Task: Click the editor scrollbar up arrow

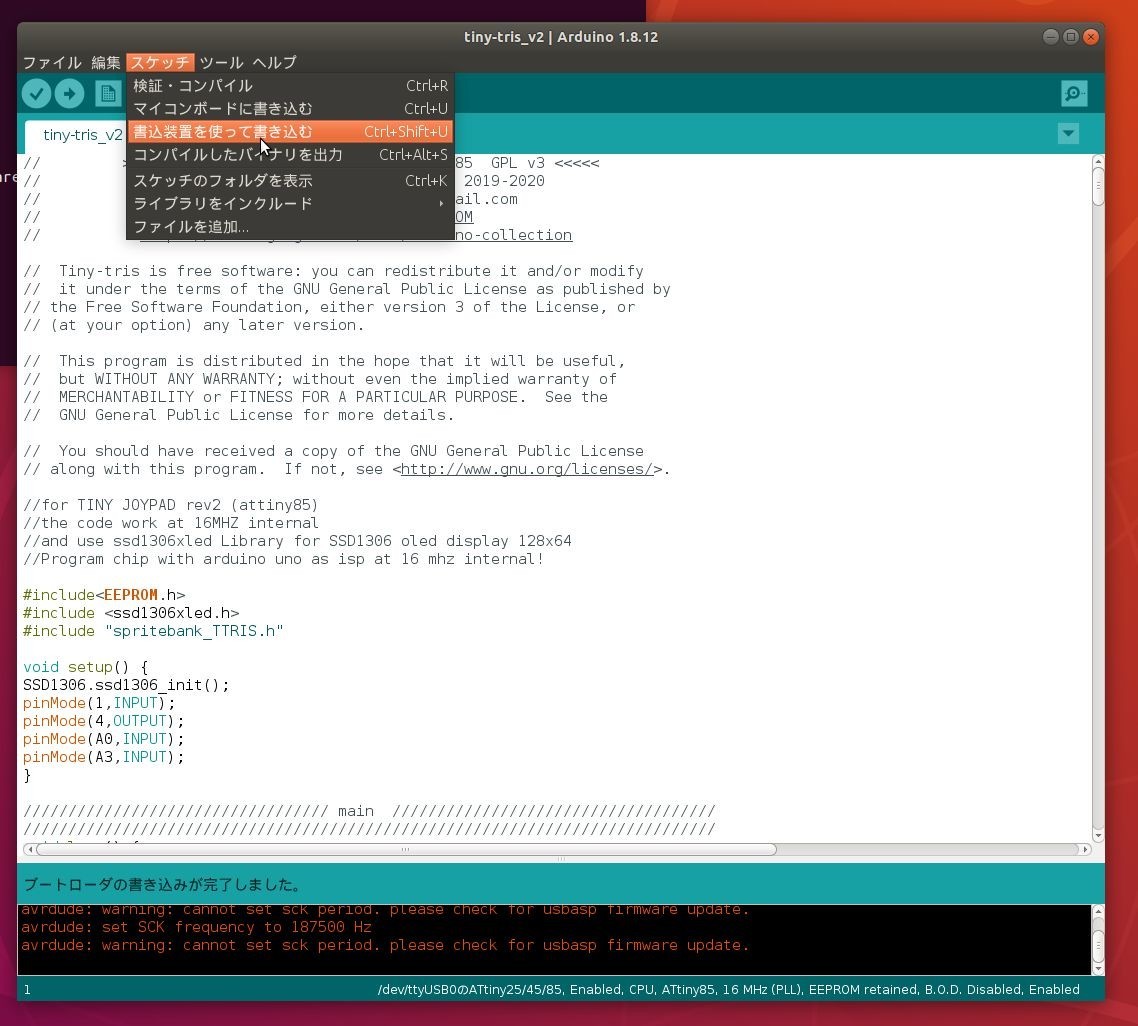Action: coord(1098,161)
